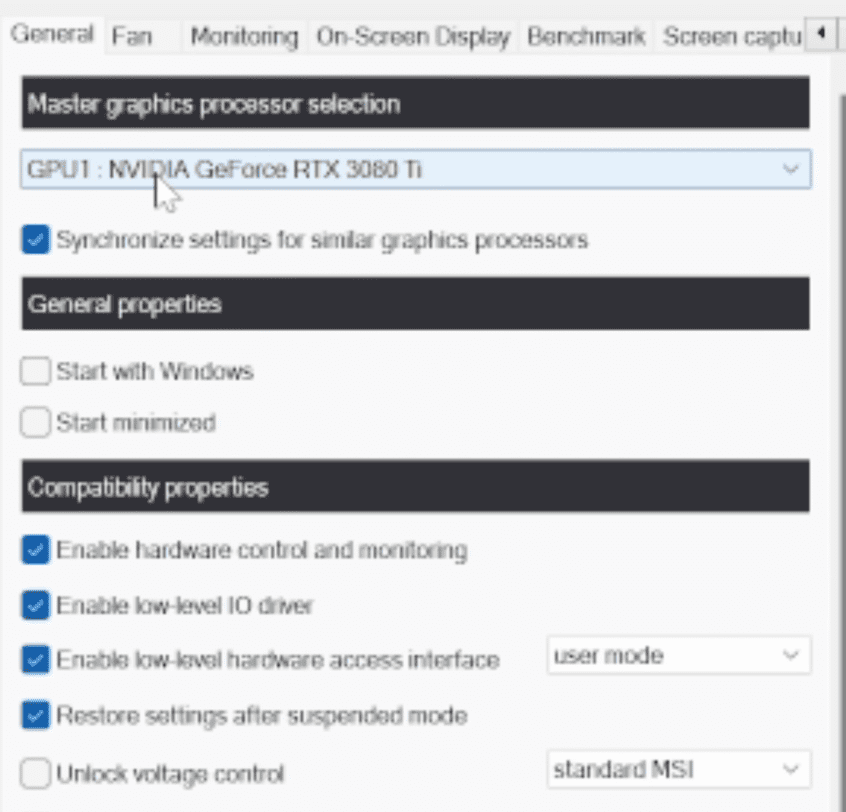Open the master graphics processor dropdown

pos(792,169)
